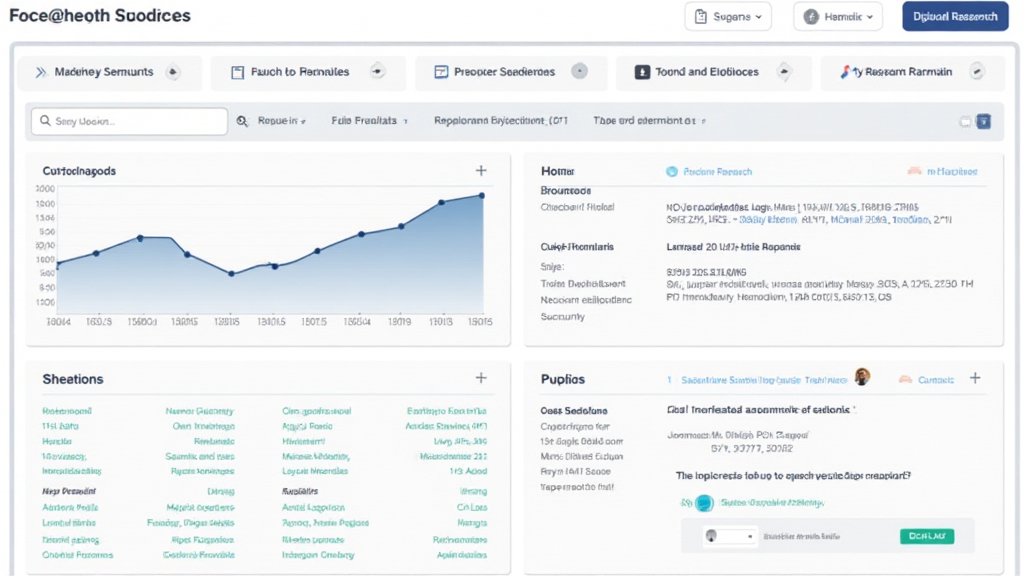Expand the Fule Freatiats filter dropdown

point(370,121)
